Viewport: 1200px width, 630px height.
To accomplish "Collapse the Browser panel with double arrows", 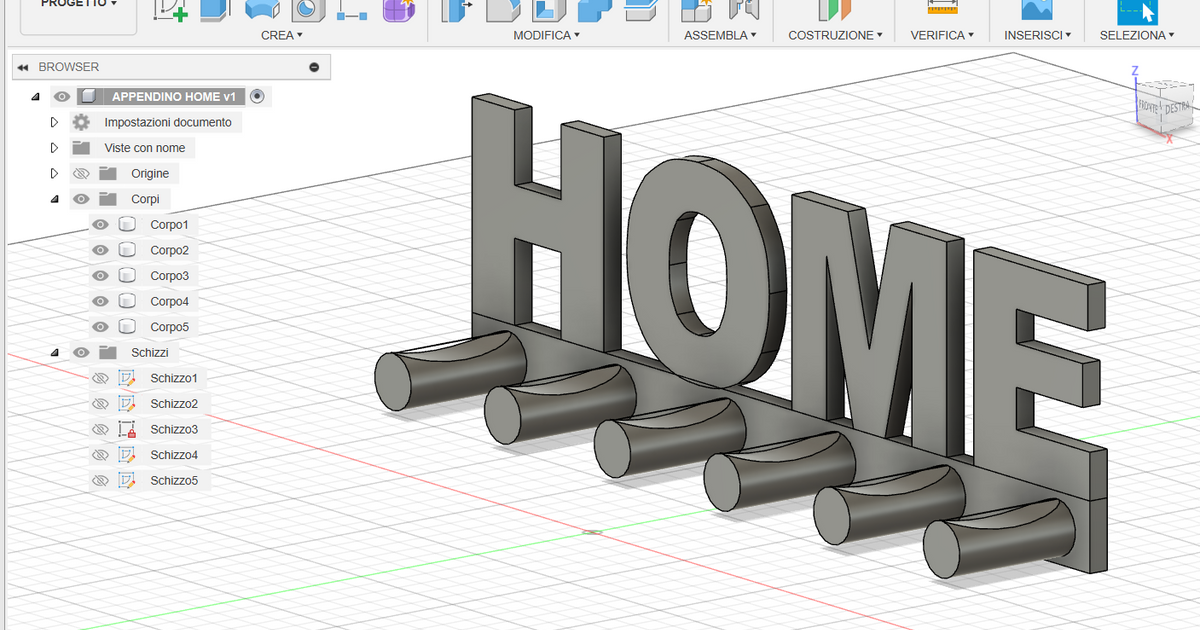I will pos(22,67).
